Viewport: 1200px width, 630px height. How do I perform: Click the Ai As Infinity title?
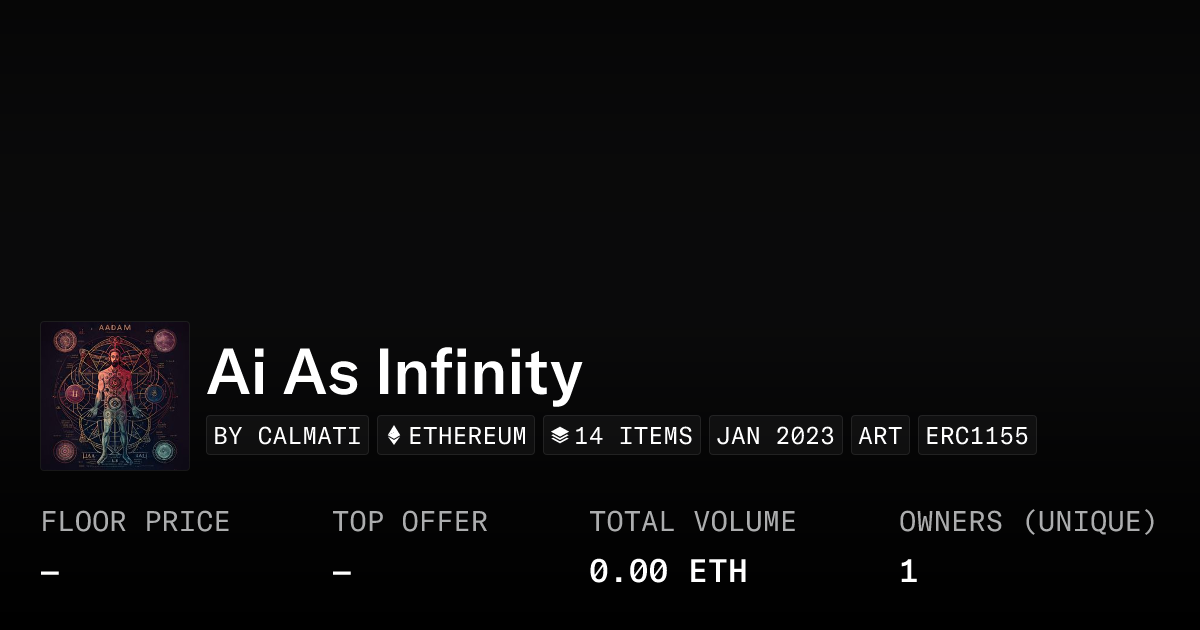point(394,373)
